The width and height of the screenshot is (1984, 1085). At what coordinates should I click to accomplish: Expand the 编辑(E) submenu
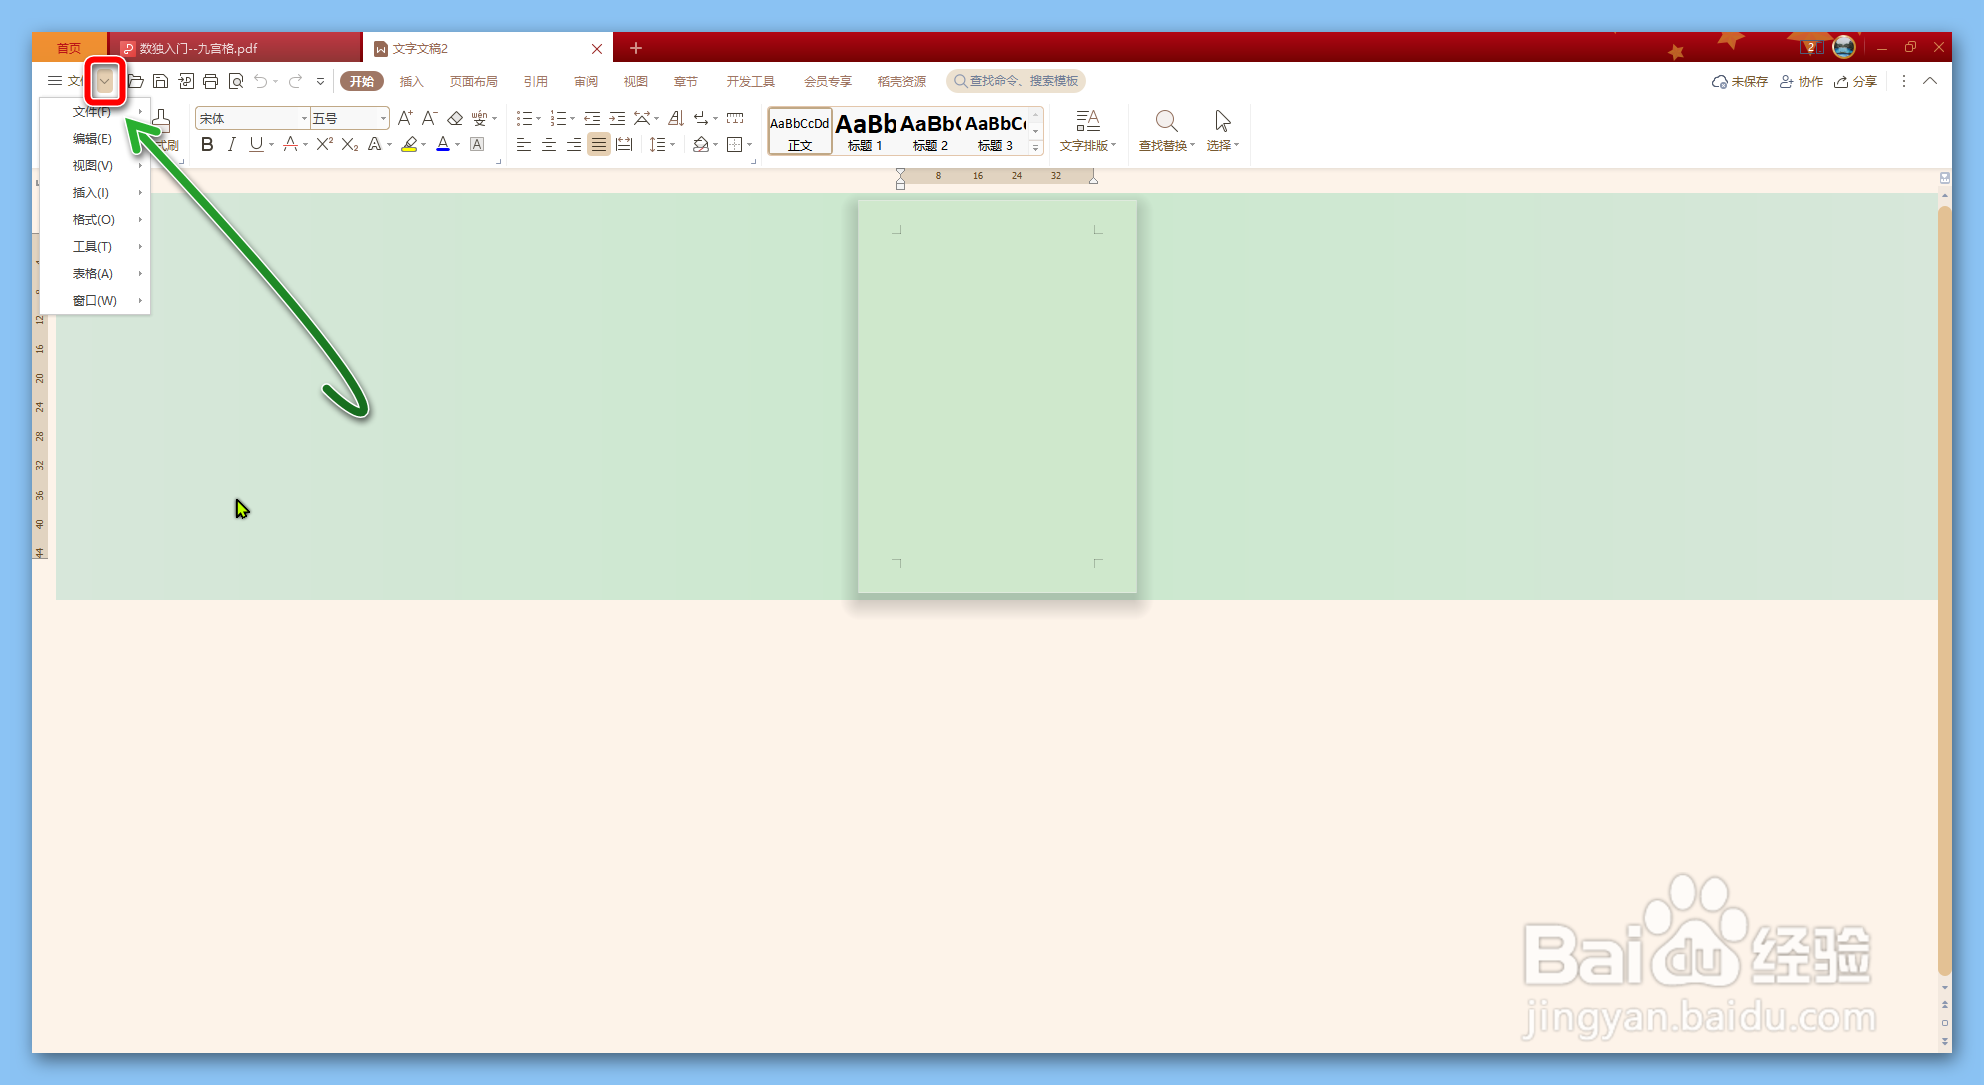(96, 139)
